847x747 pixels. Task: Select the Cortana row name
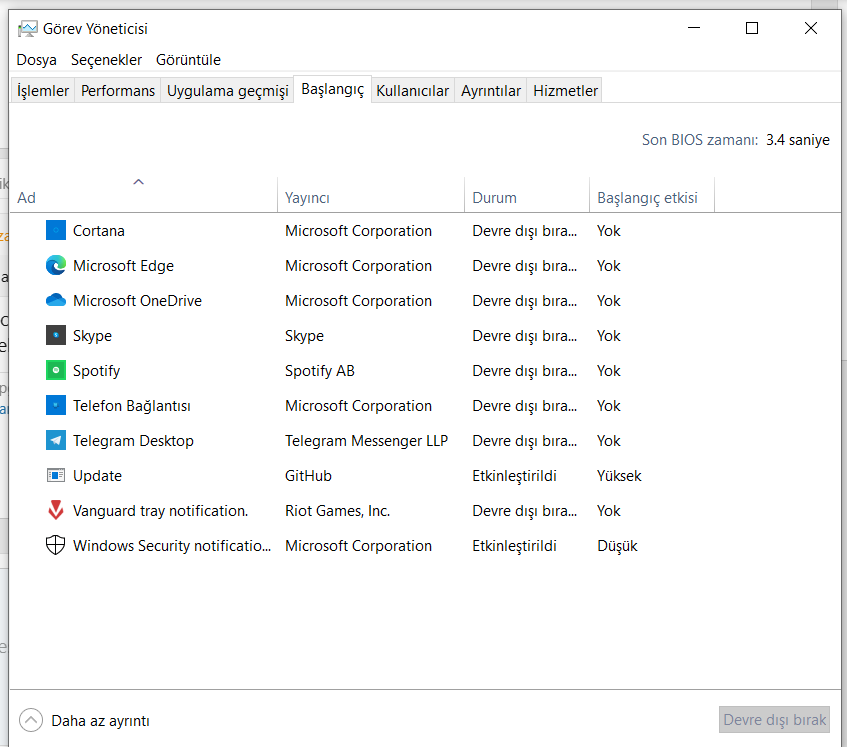[99, 231]
